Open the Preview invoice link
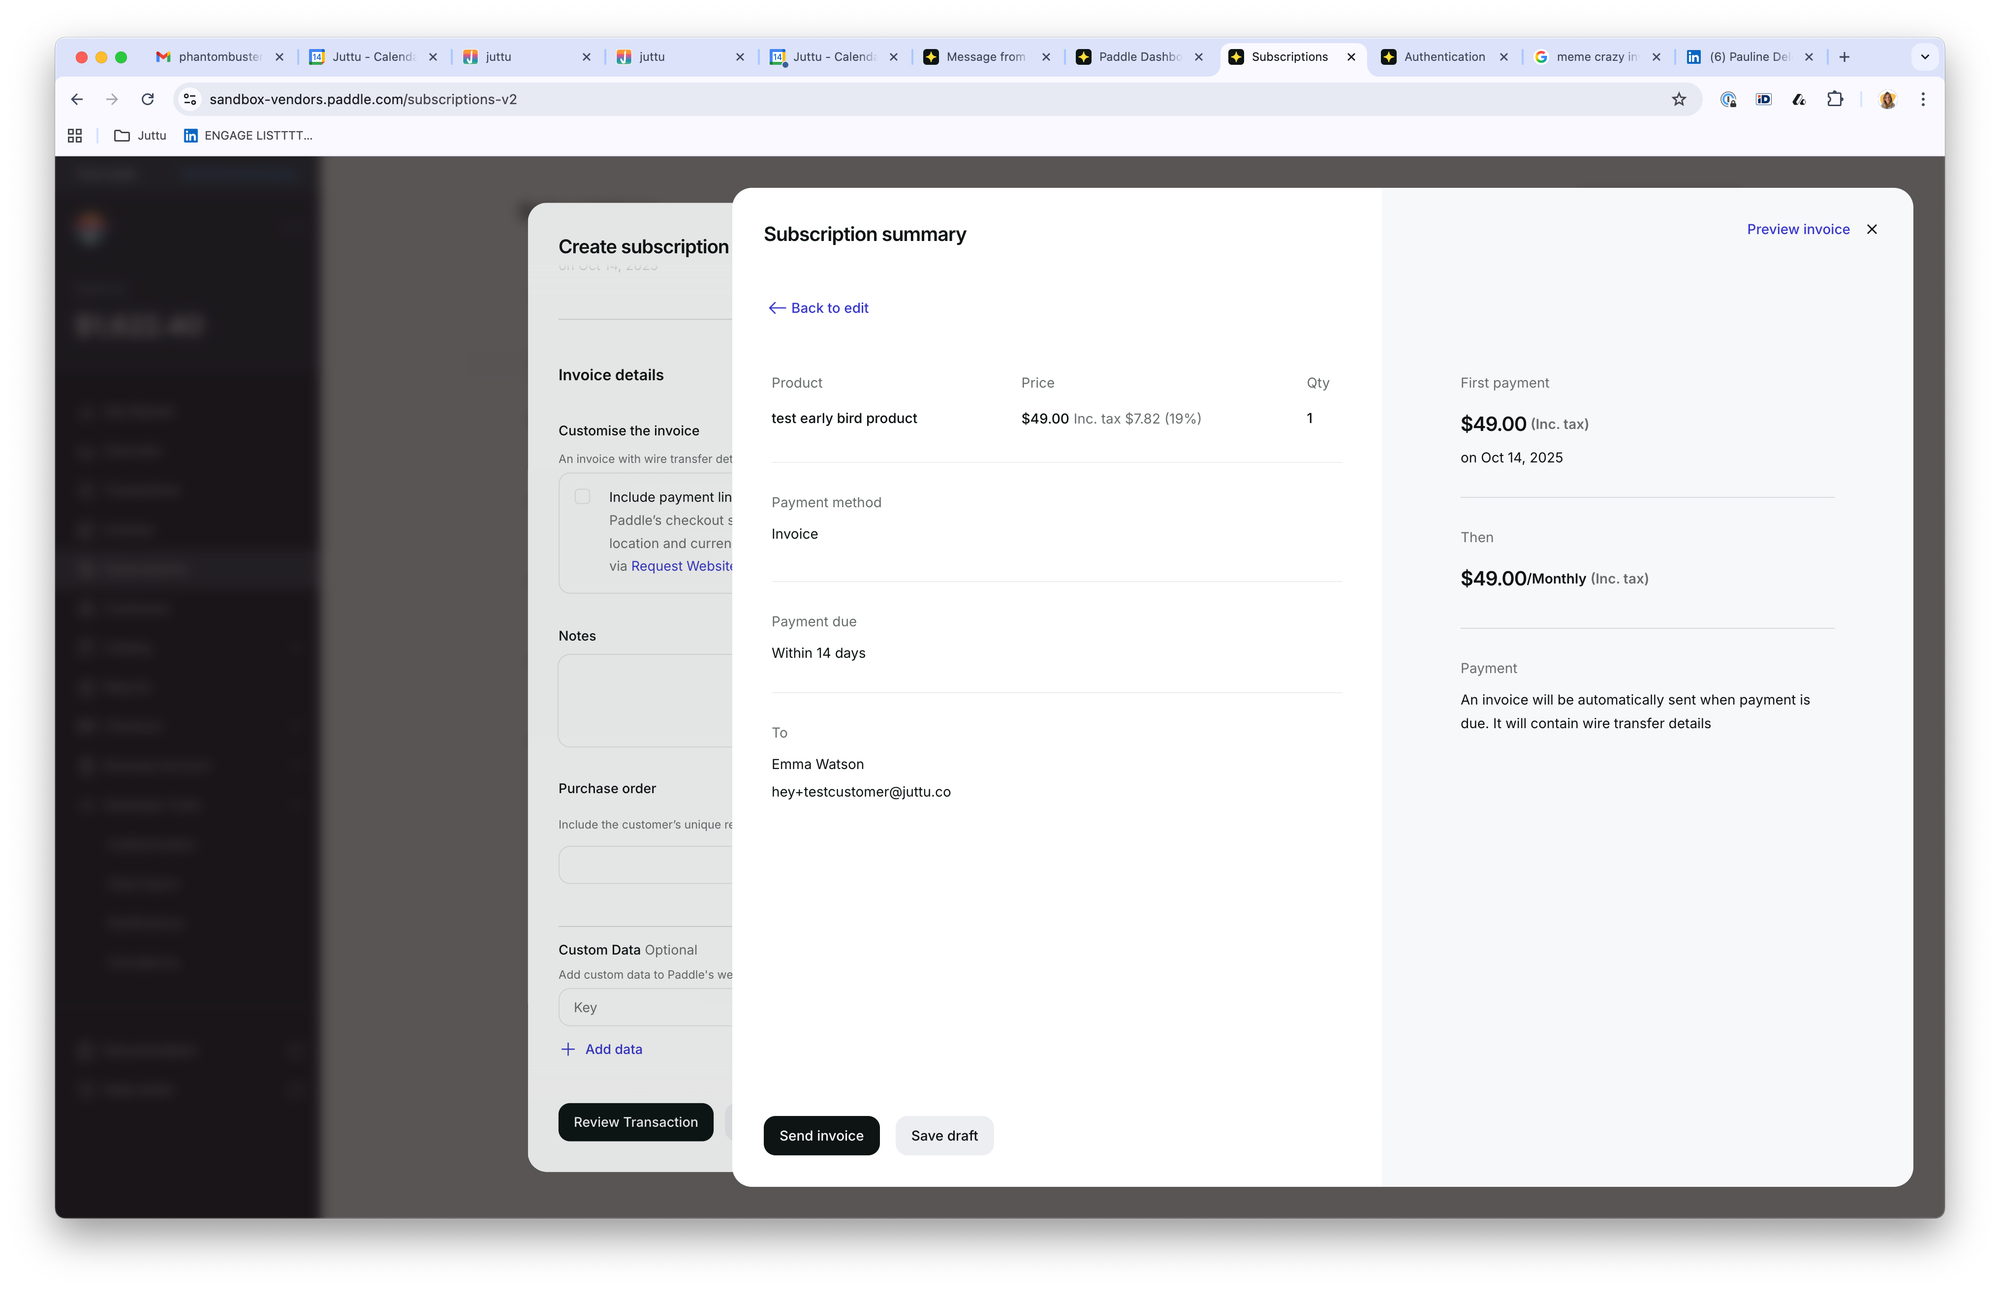This screenshot has width=2000, height=1291. tap(1797, 229)
